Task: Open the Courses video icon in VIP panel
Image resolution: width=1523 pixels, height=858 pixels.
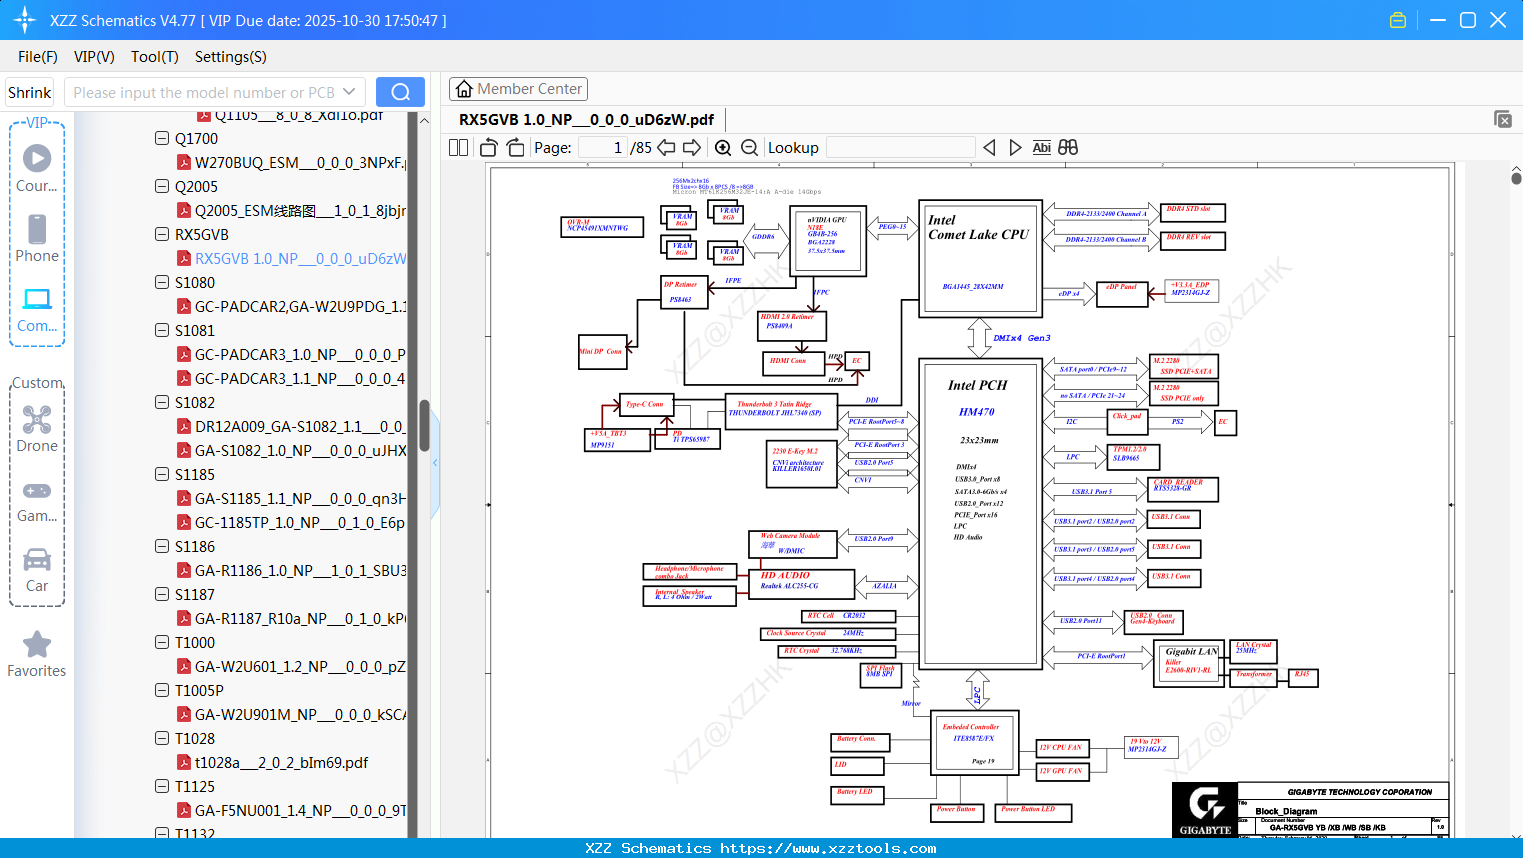Action: pos(37,158)
